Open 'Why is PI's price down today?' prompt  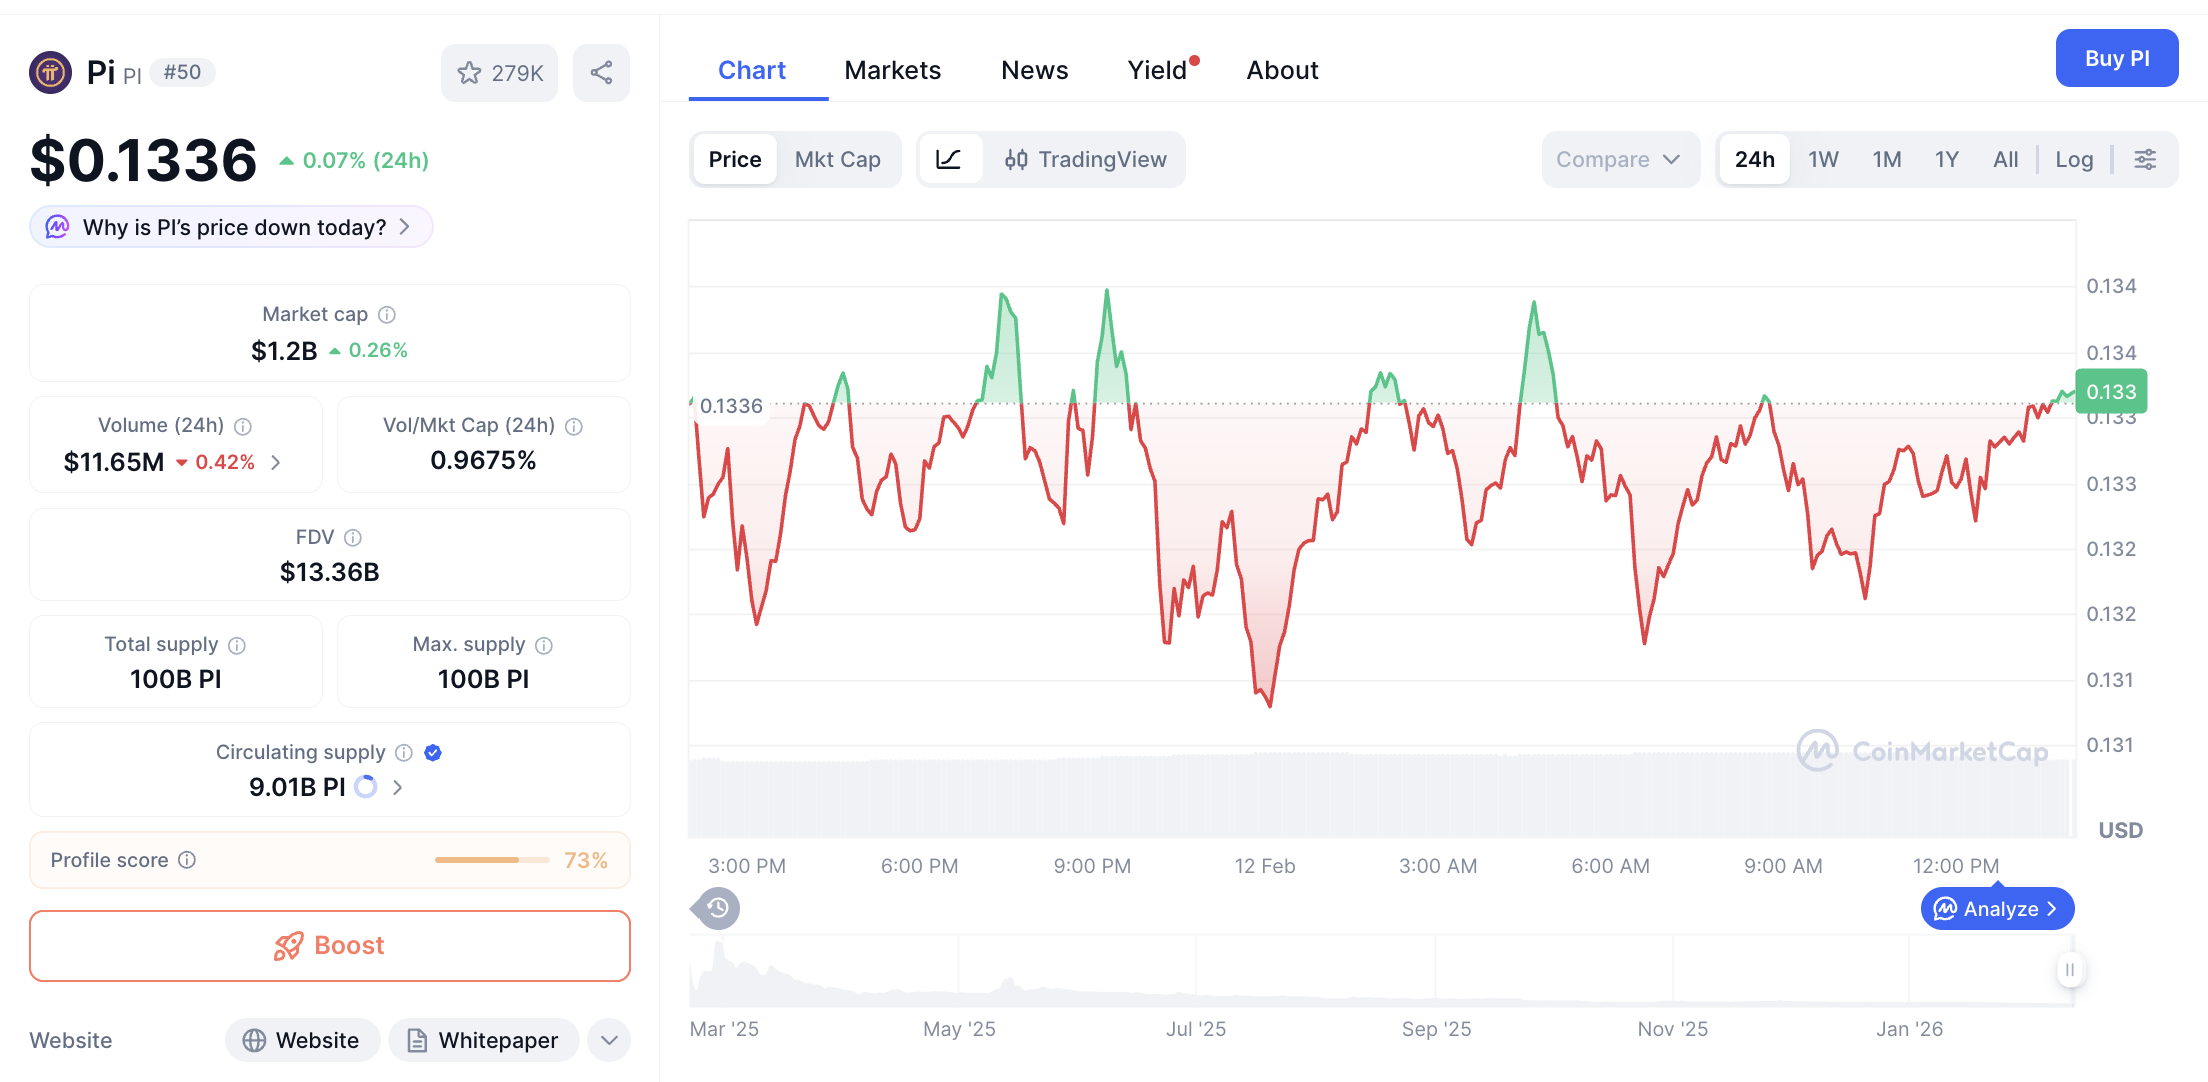tap(230, 227)
